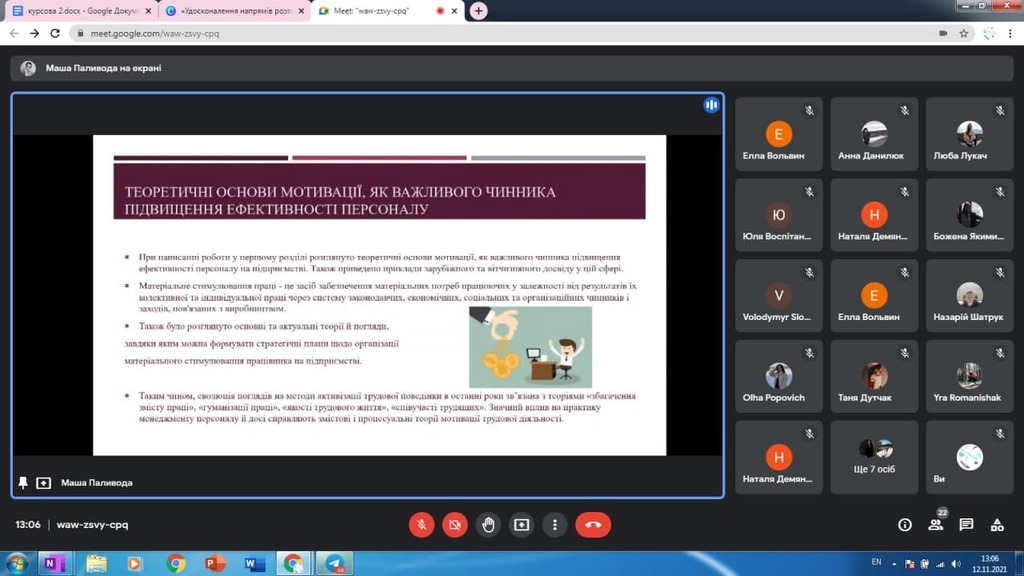Bookmark this page with the star icon

(964, 33)
